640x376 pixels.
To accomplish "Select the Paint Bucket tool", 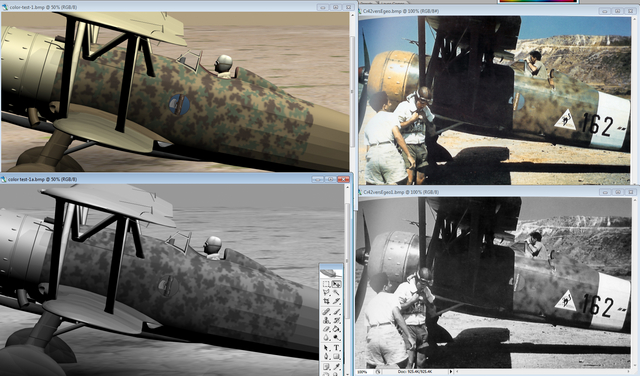I will [337, 329].
